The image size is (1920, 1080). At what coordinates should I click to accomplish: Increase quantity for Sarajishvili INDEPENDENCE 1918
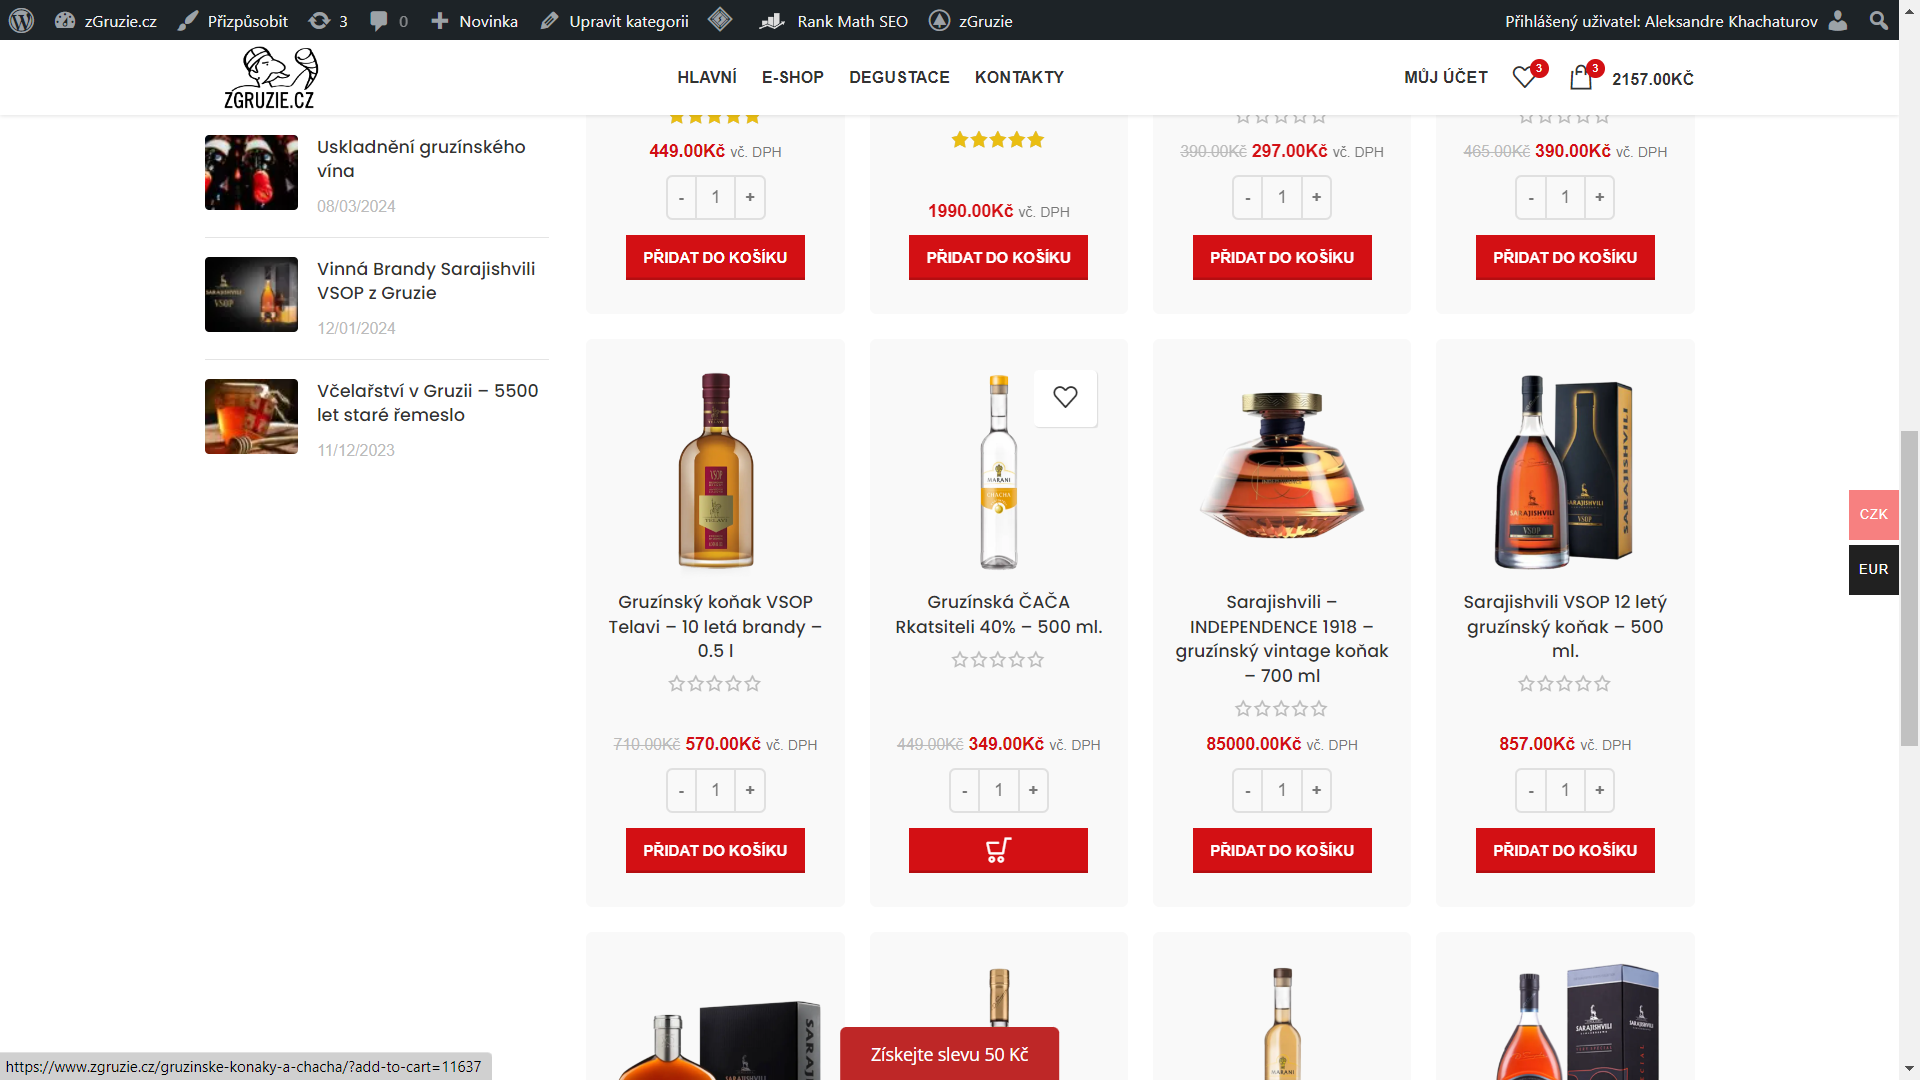1316,790
